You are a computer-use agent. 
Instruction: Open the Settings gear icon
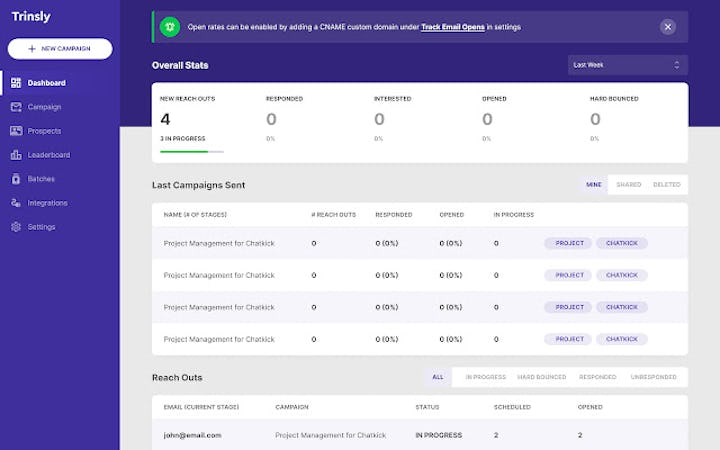pos(16,227)
